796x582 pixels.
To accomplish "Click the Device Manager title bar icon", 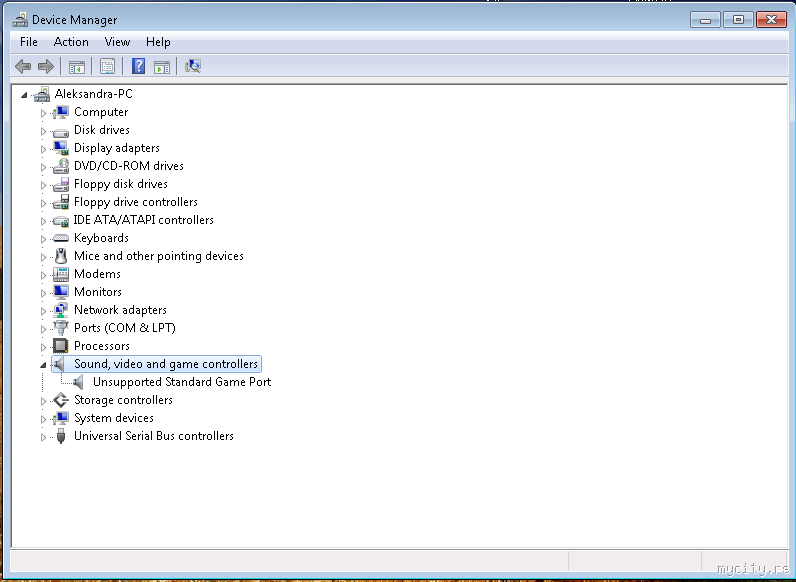I will 20,20.
